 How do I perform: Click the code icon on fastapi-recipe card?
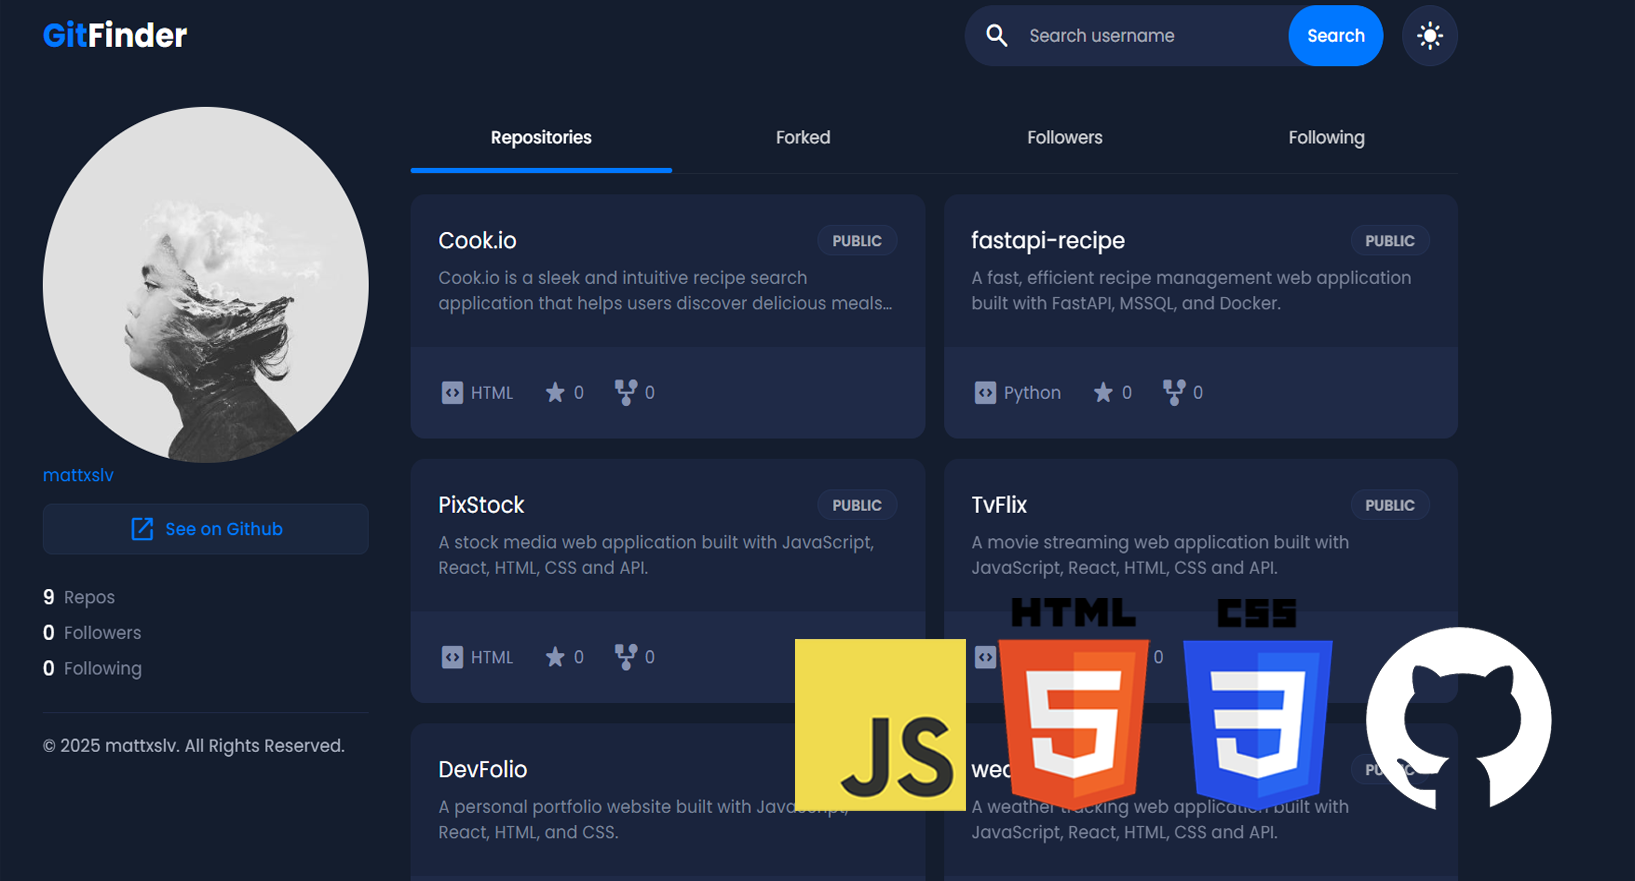click(985, 393)
